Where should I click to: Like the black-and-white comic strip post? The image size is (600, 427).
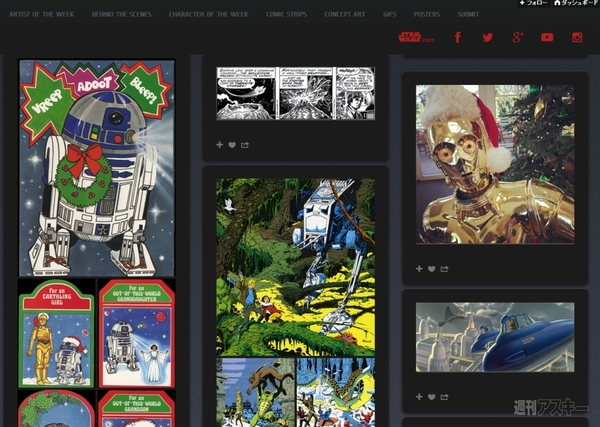232,145
